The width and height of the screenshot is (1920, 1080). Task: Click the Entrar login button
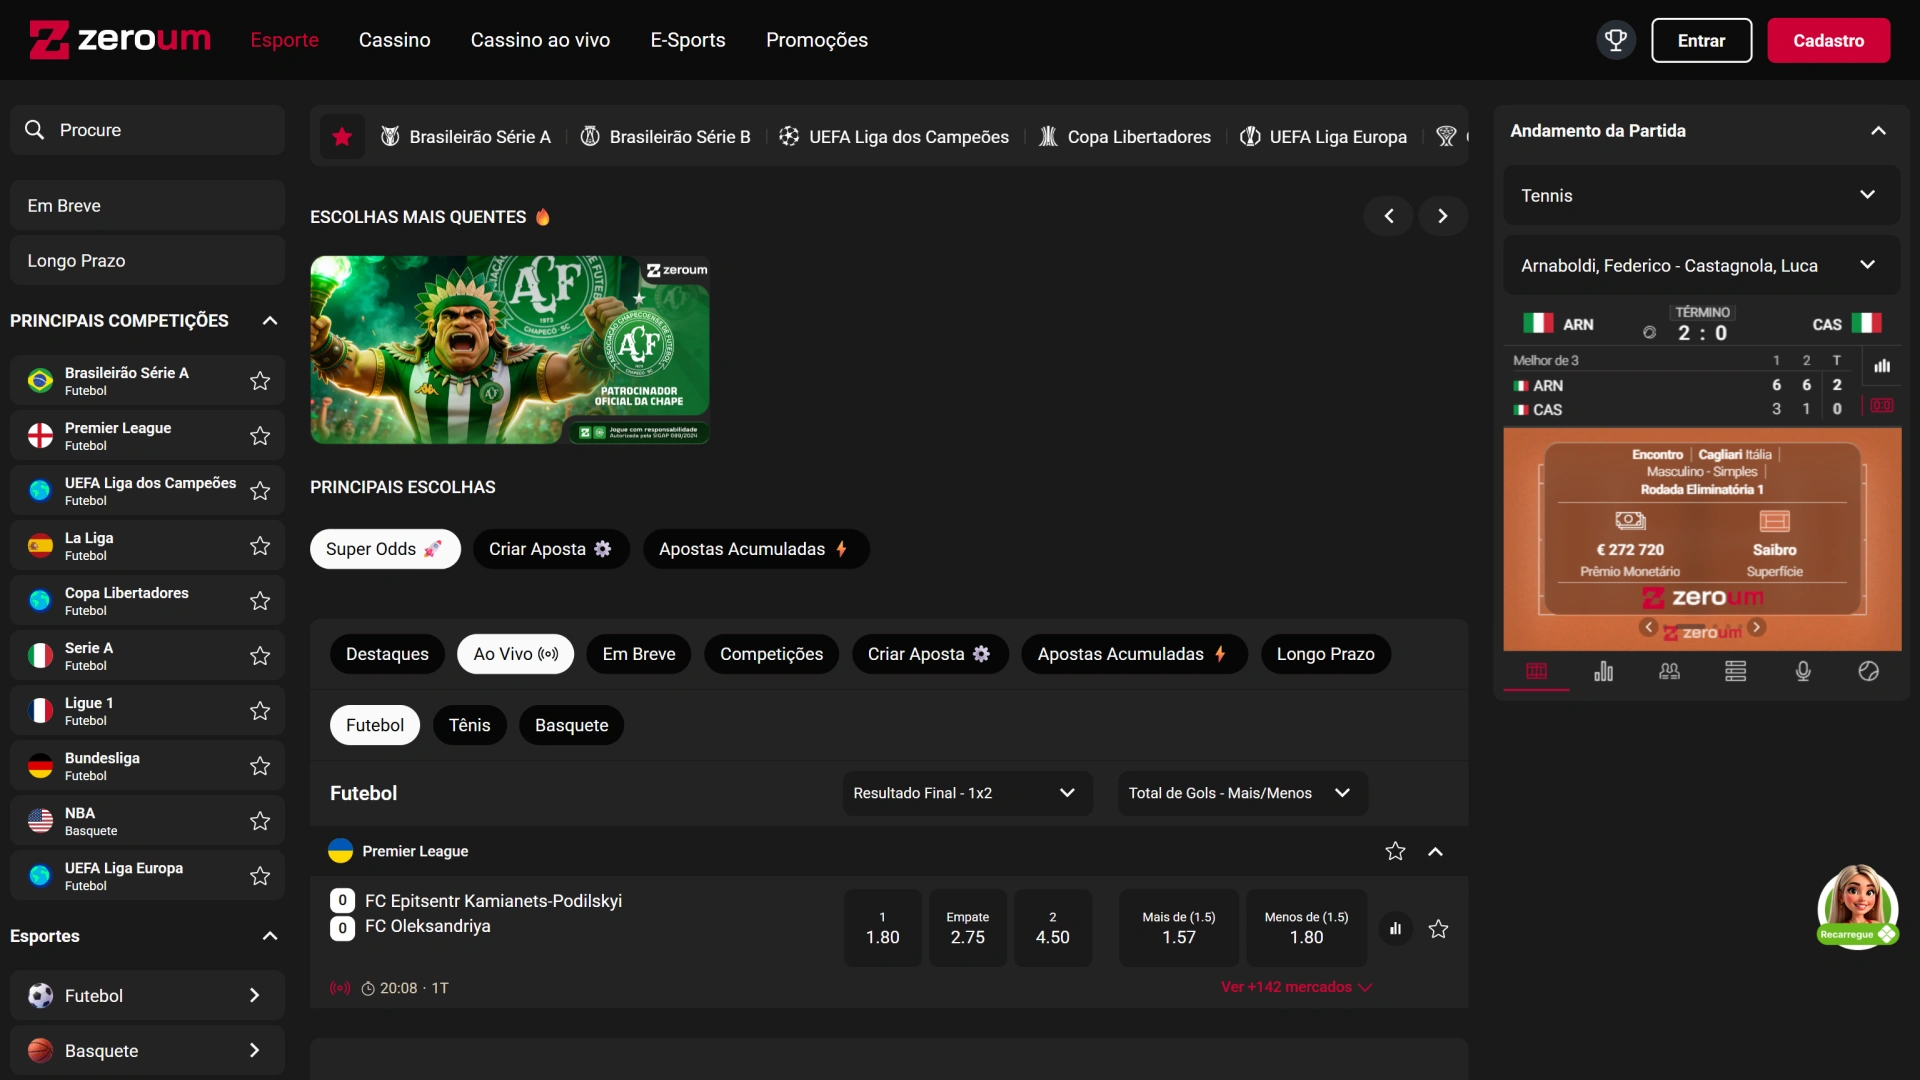click(x=1701, y=40)
